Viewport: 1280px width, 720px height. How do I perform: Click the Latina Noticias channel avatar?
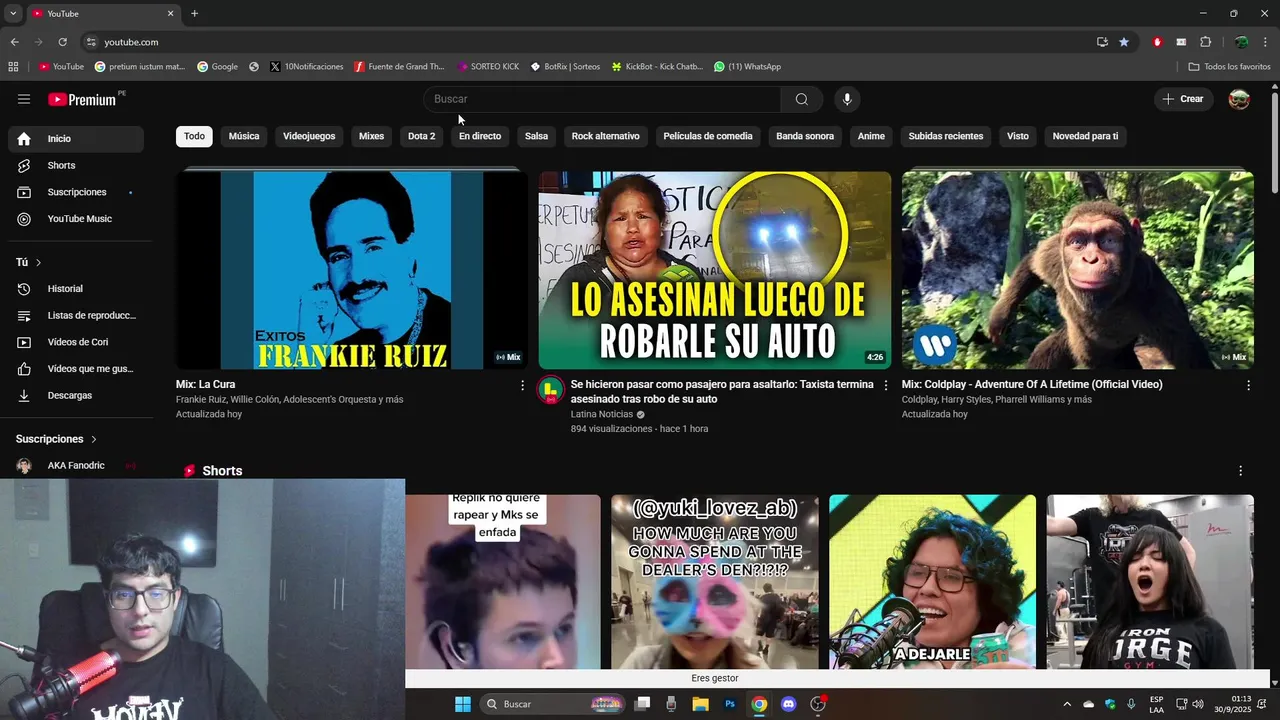coord(551,390)
